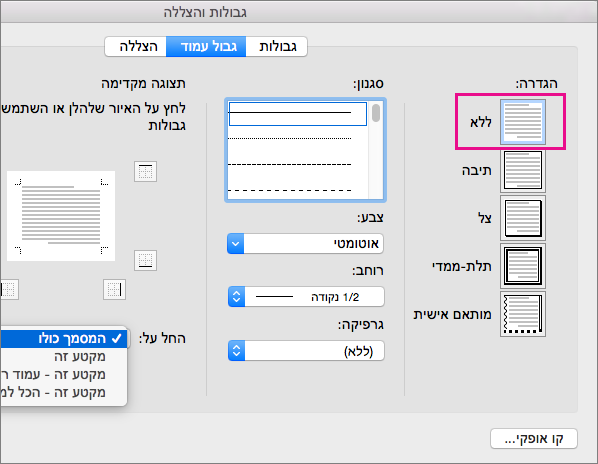Choose מקטע זה - הכל option in menu
Viewport: 598px width, 464px height.
pyautogui.click(x=63, y=393)
